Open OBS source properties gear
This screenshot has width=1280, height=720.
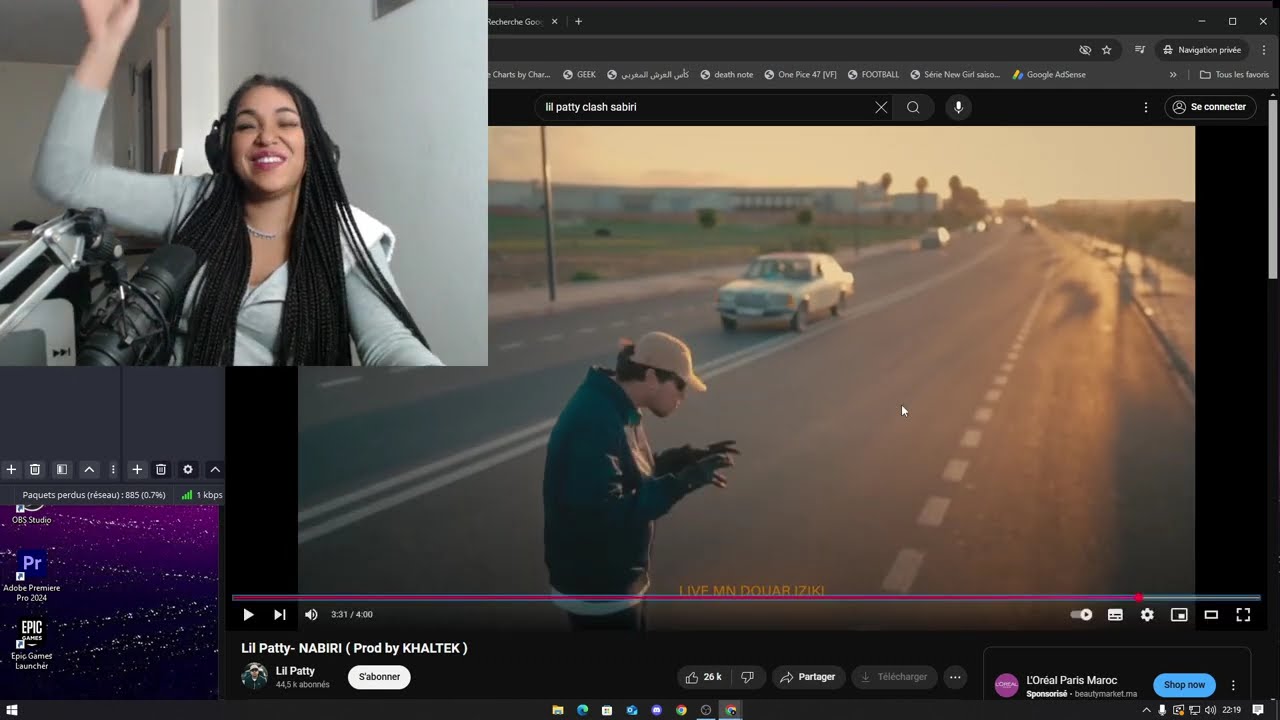click(x=188, y=469)
